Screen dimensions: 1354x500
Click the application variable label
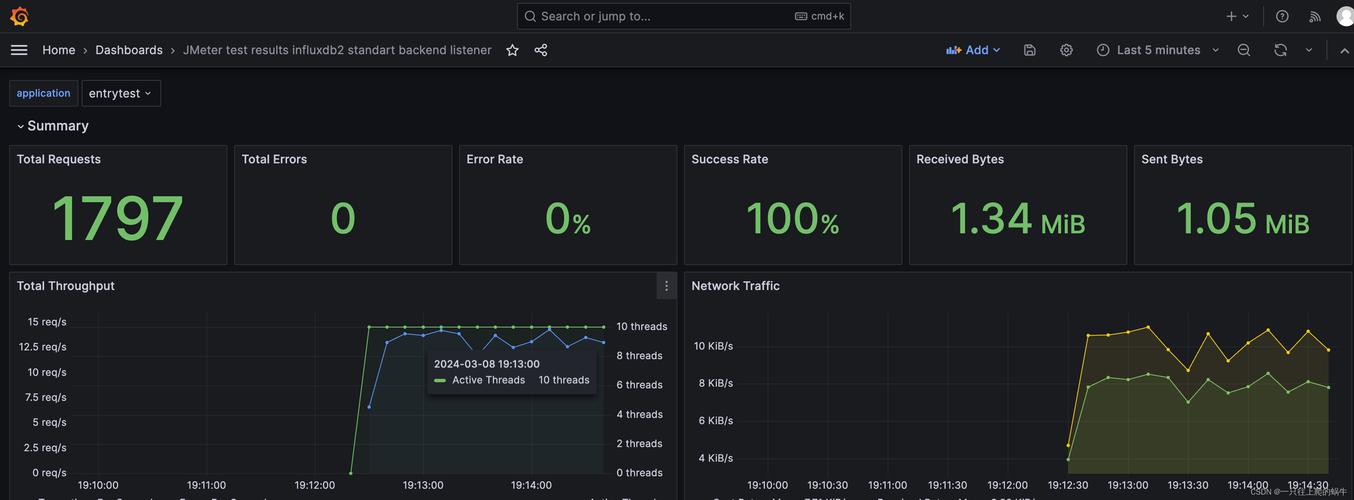pos(43,93)
